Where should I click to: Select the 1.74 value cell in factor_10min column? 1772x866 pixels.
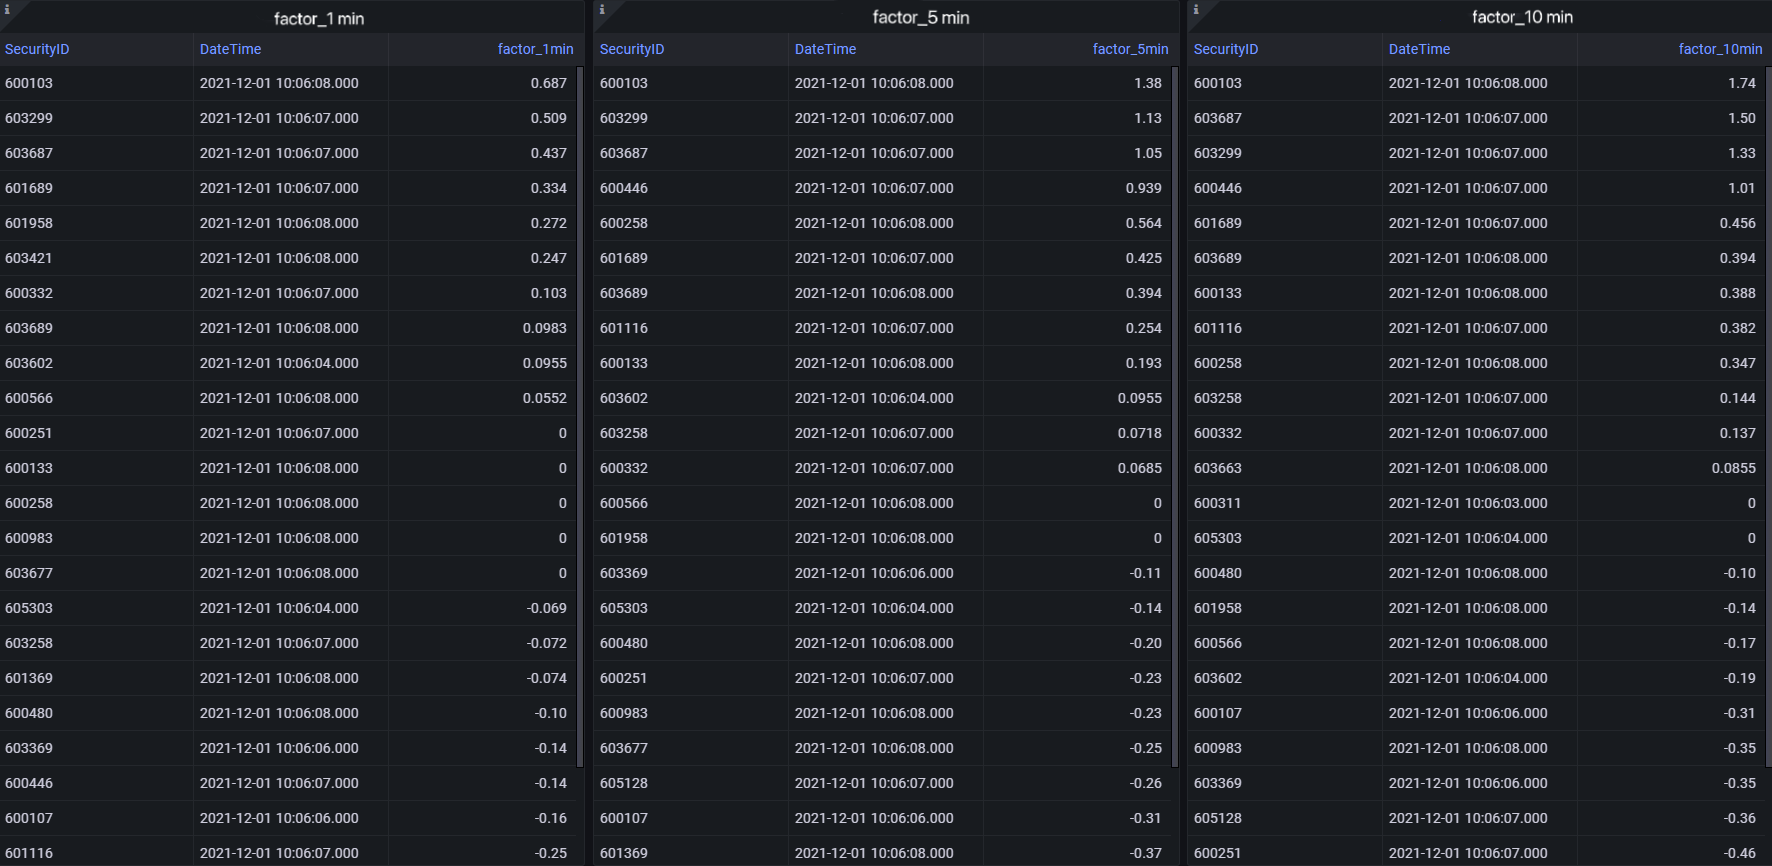[1741, 83]
